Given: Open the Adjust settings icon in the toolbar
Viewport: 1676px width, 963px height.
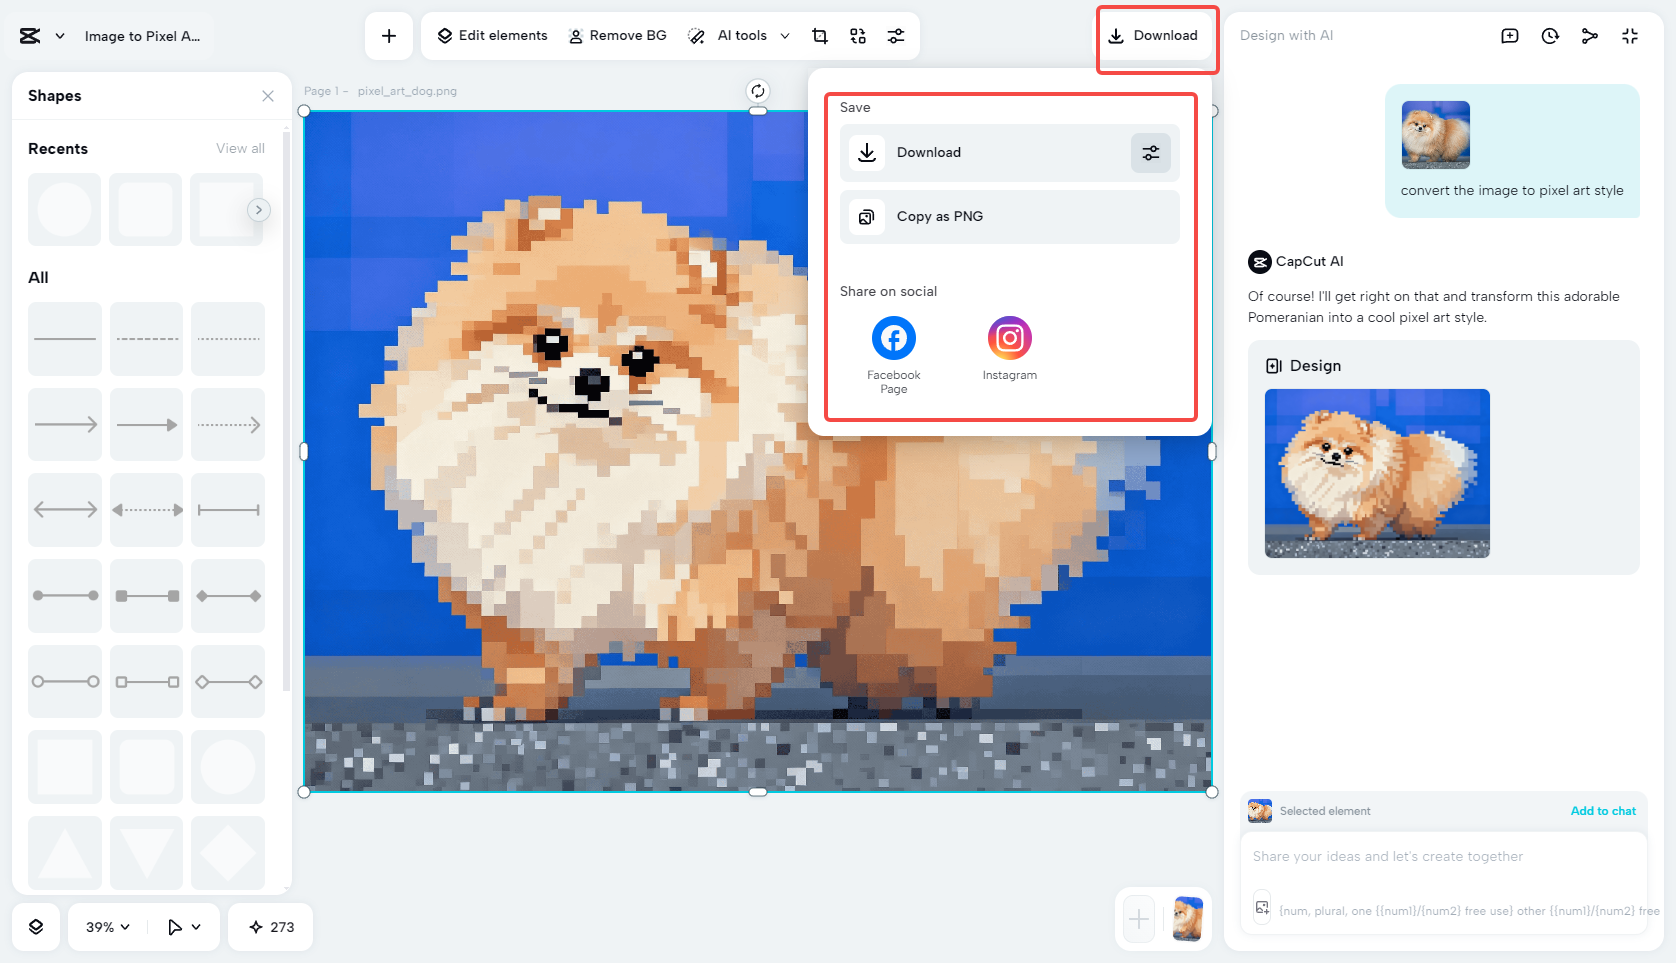Looking at the screenshot, I should pos(896,35).
